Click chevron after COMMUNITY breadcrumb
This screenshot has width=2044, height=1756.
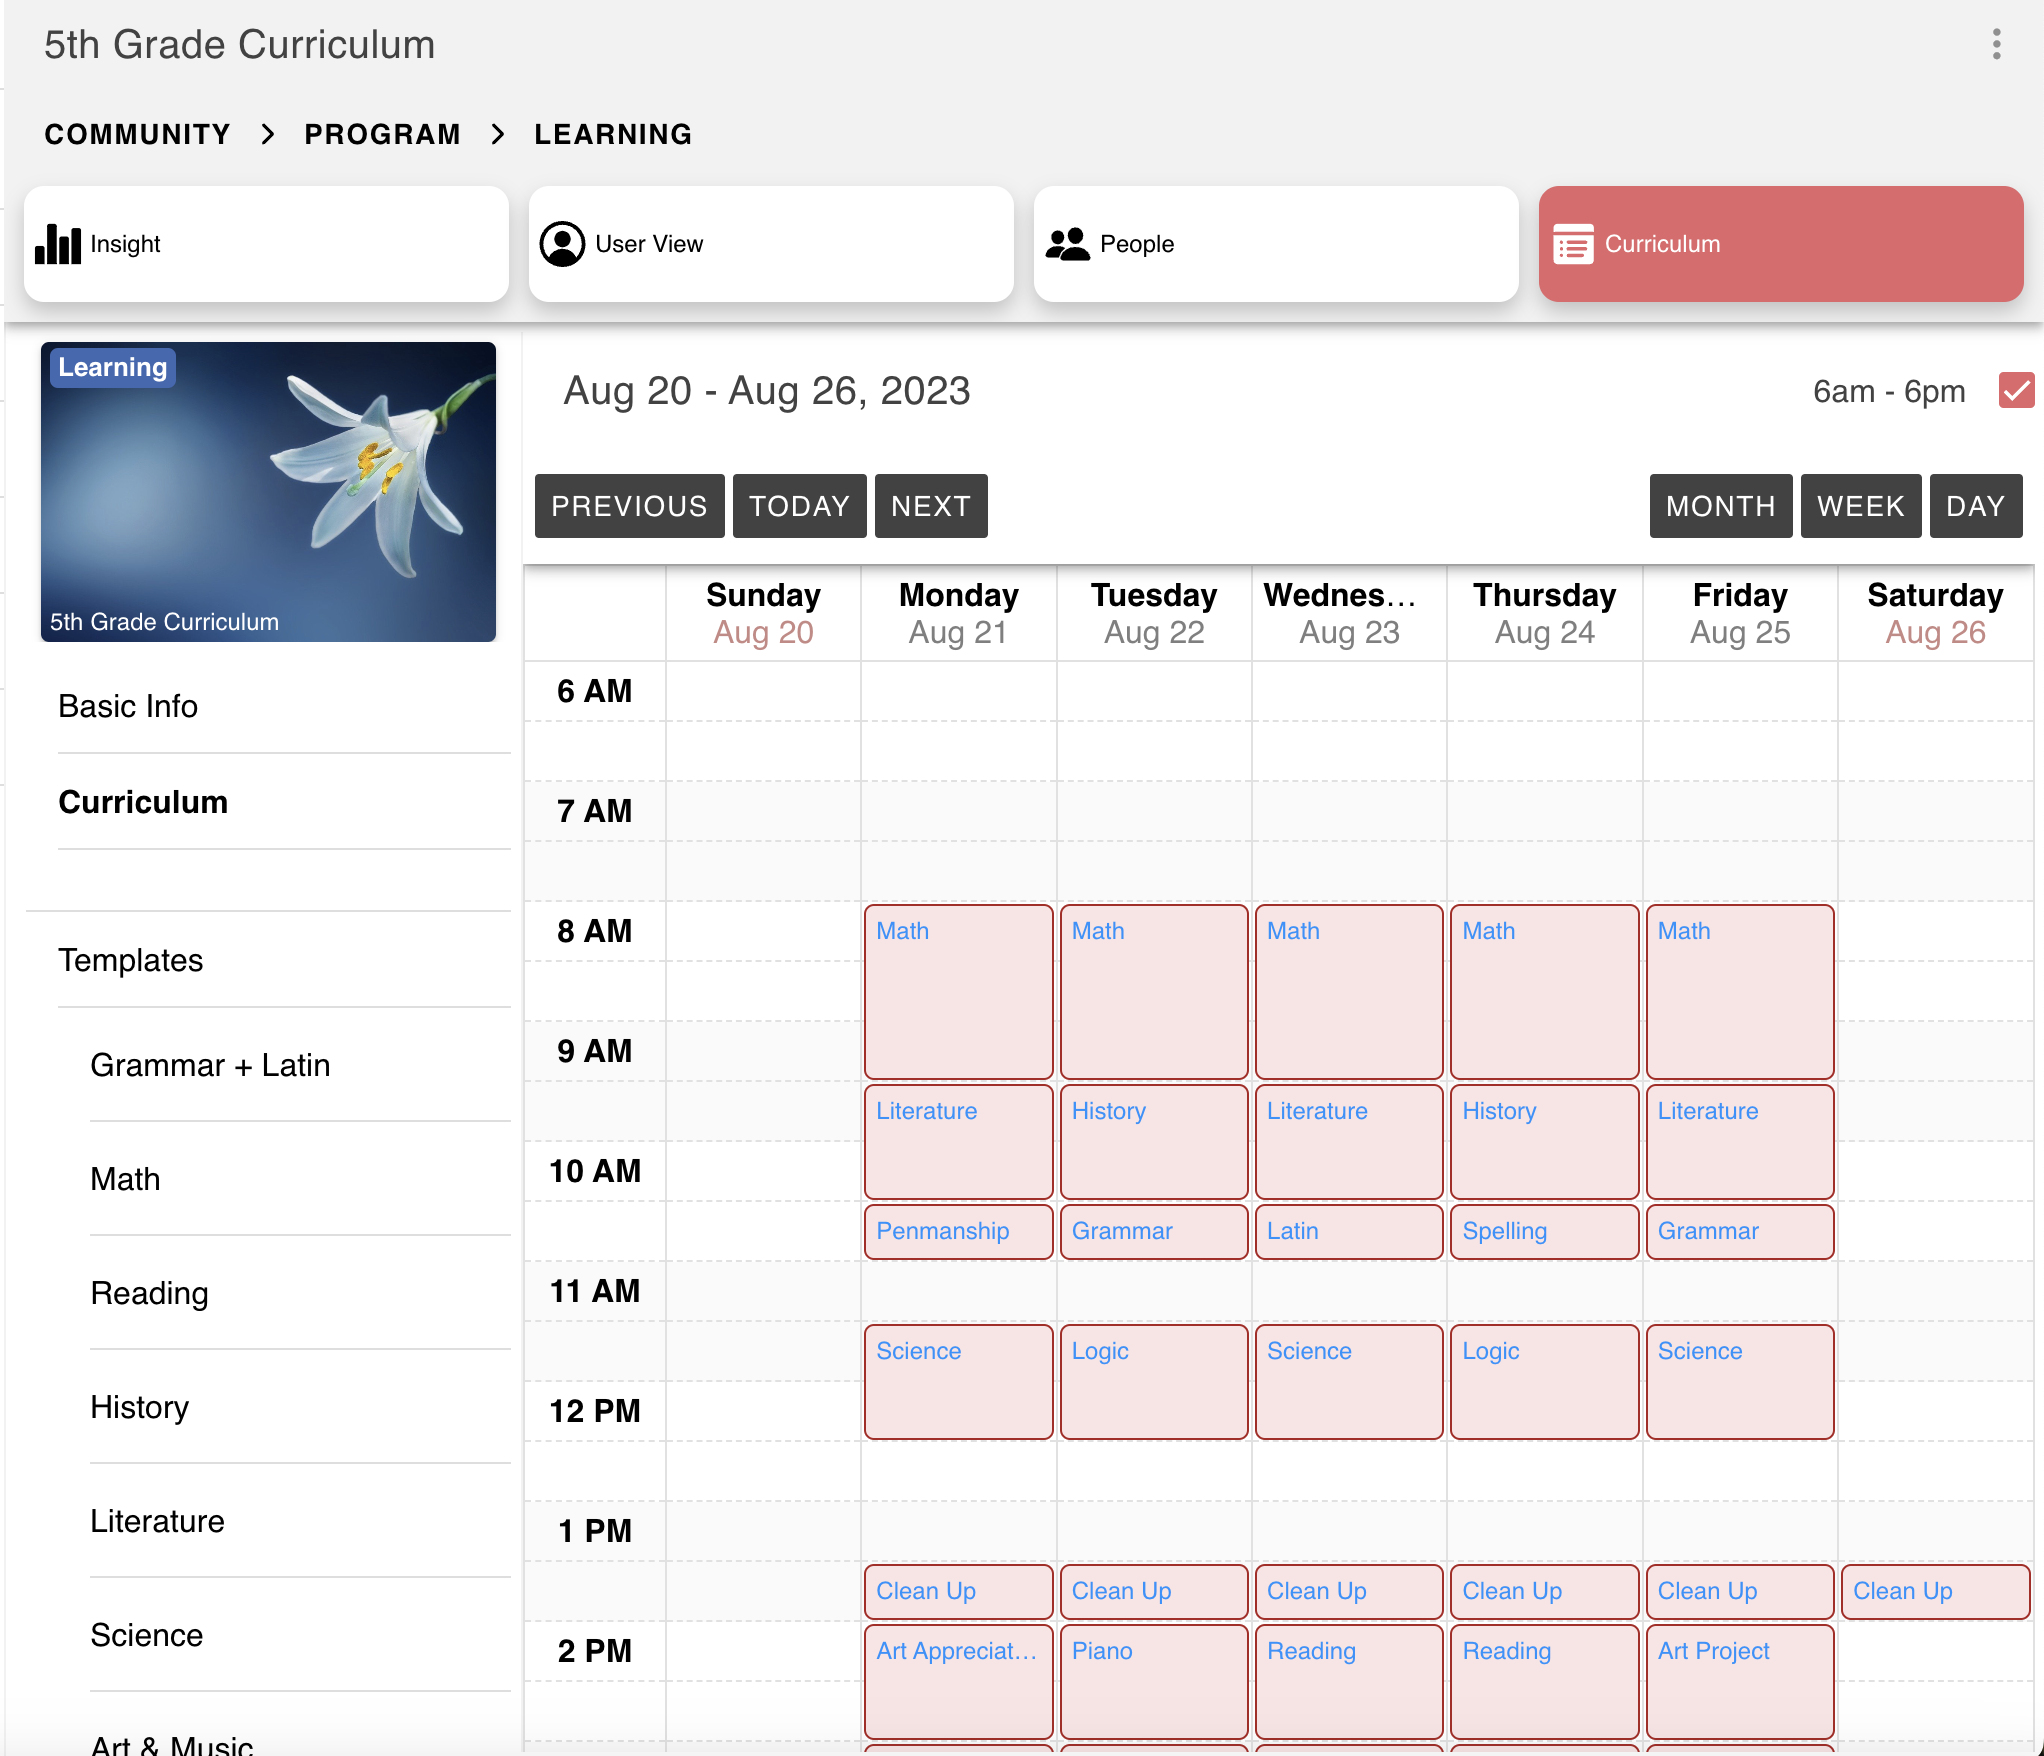(267, 134)
